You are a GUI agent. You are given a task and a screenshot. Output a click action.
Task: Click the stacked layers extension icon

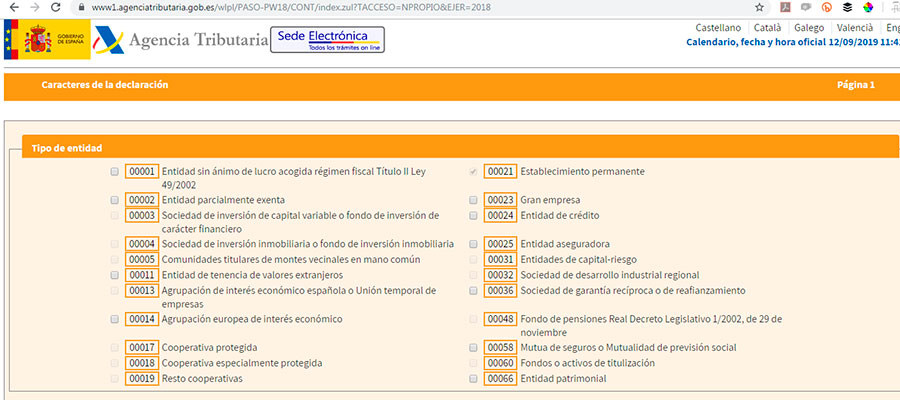point(846,8)
